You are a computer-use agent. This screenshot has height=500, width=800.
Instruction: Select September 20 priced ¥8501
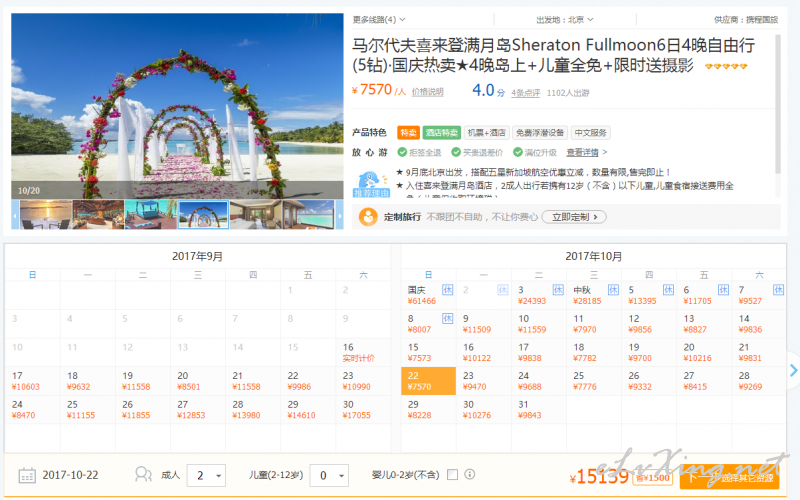pos(198,381)
